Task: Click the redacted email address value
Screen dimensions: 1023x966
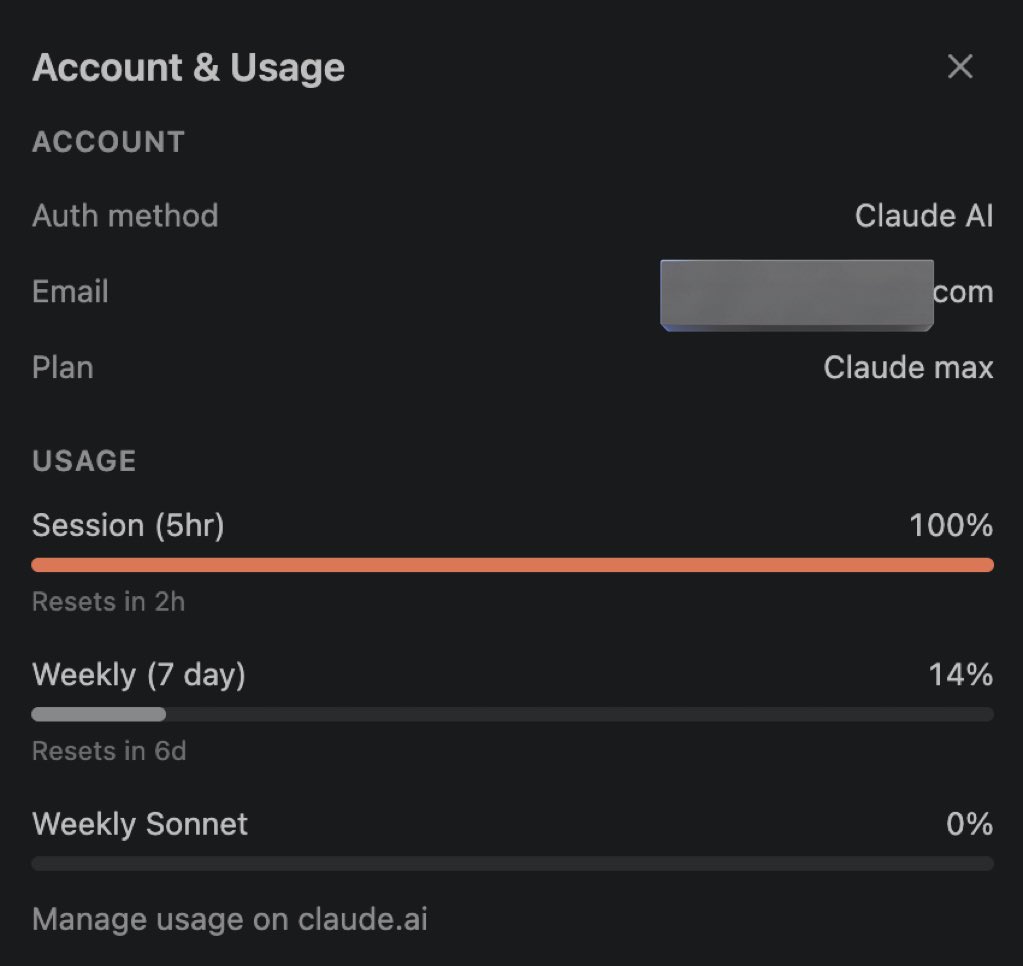Action: coord(825,293)
